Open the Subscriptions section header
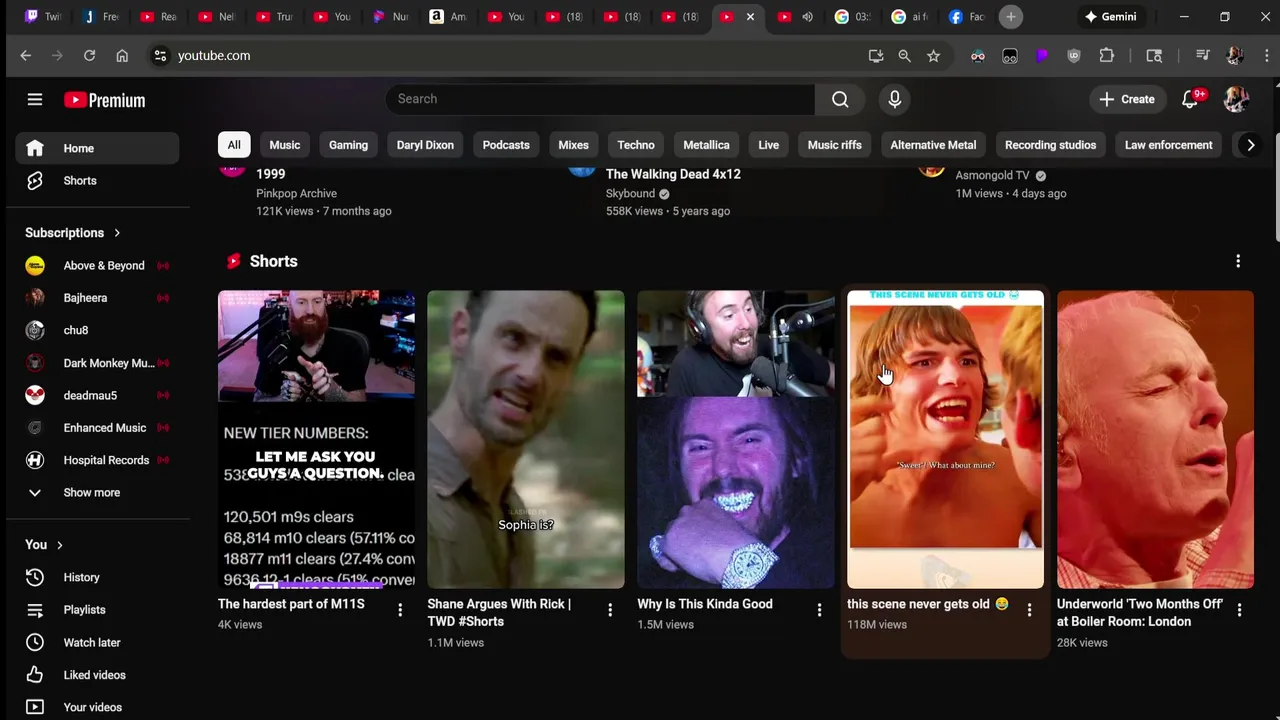This screenshot has width=1280, height=720. 73,232
